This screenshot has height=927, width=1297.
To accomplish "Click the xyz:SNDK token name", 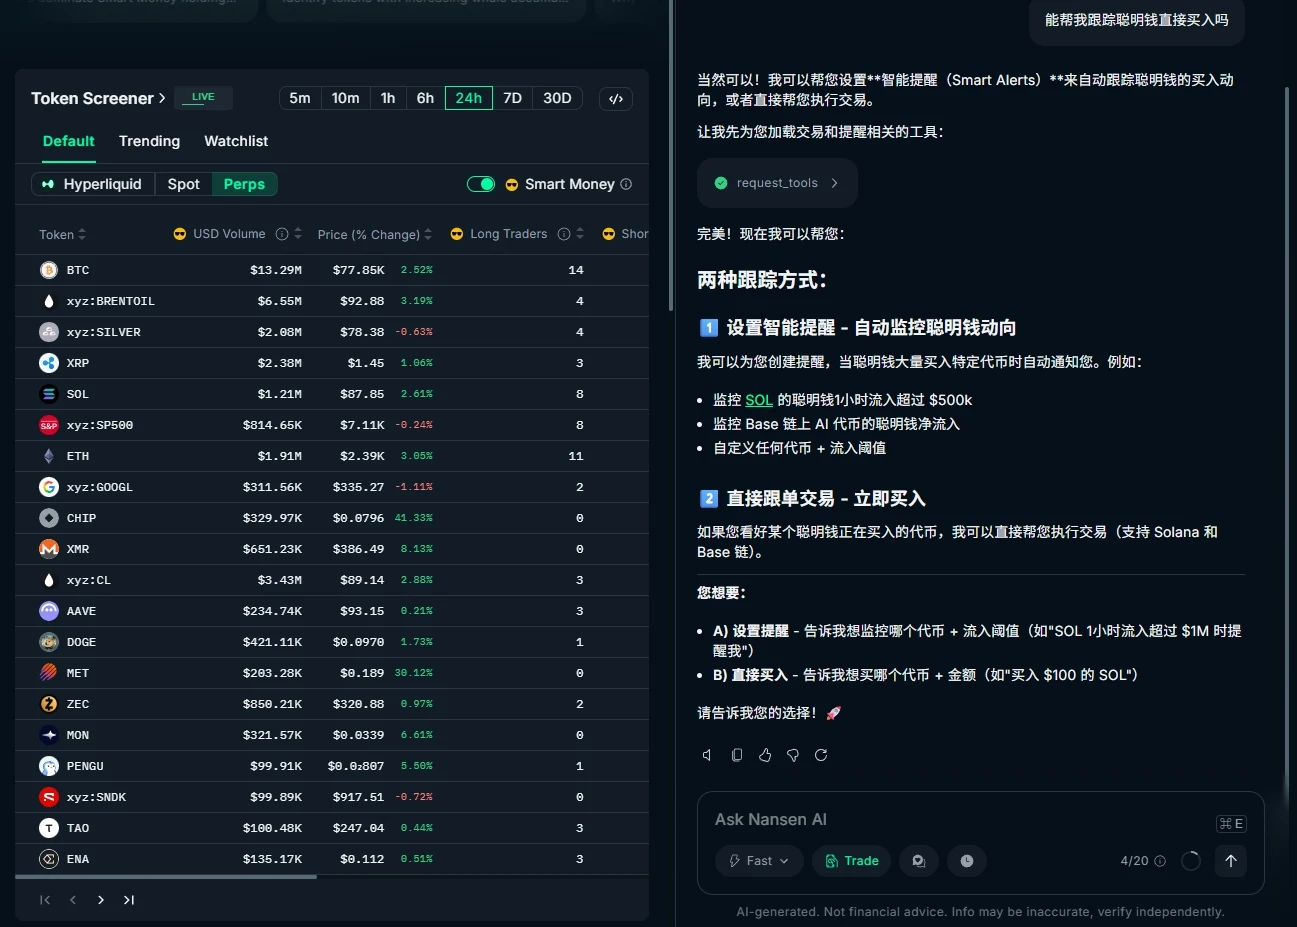I will (96, 797).
